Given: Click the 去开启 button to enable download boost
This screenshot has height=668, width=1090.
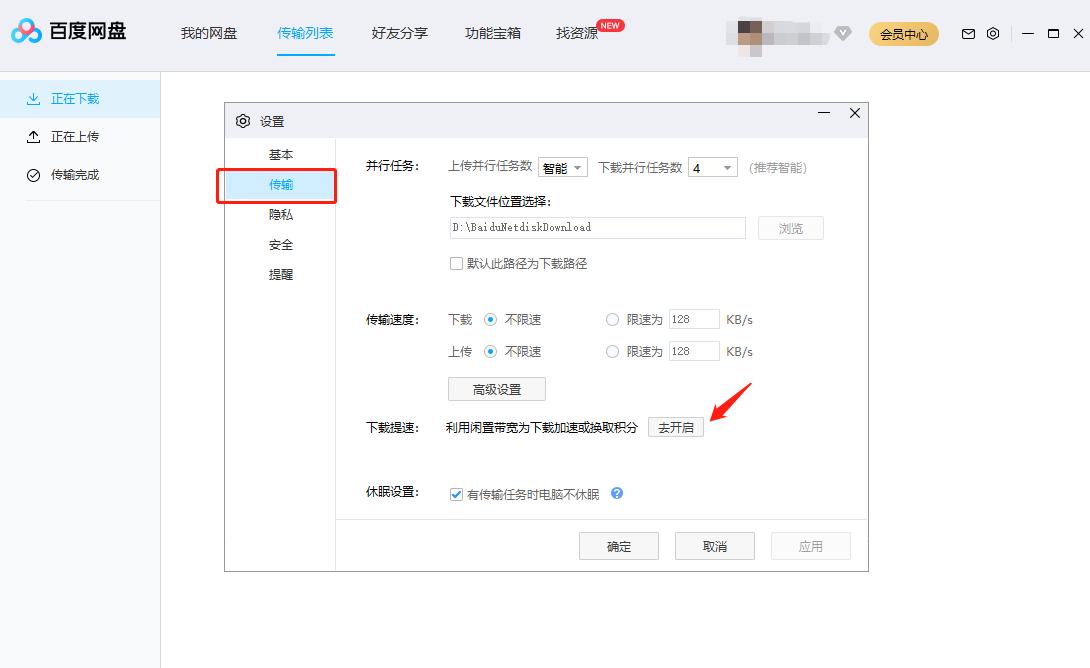Looking at the screenshot, I should click(677, 426).
